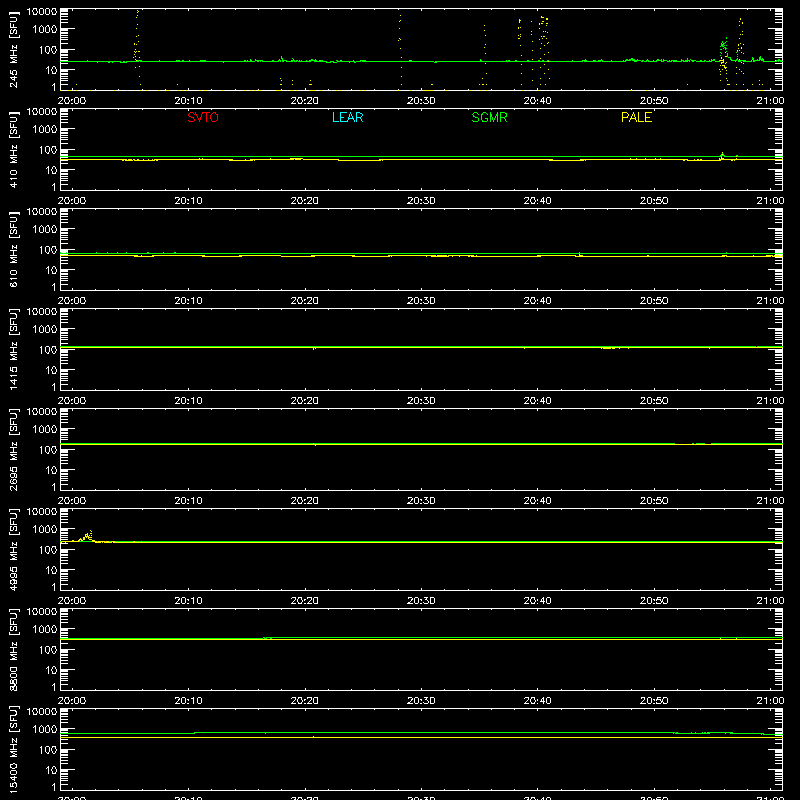Click the 20:50 time label under 1415 MHz plot
Image resolution: width=800 pixels, height=800 pixels.
coord(654,401)
